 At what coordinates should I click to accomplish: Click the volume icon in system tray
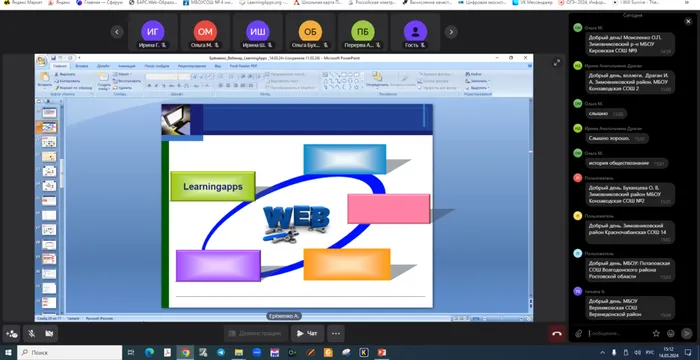click(x=638, y=352)
